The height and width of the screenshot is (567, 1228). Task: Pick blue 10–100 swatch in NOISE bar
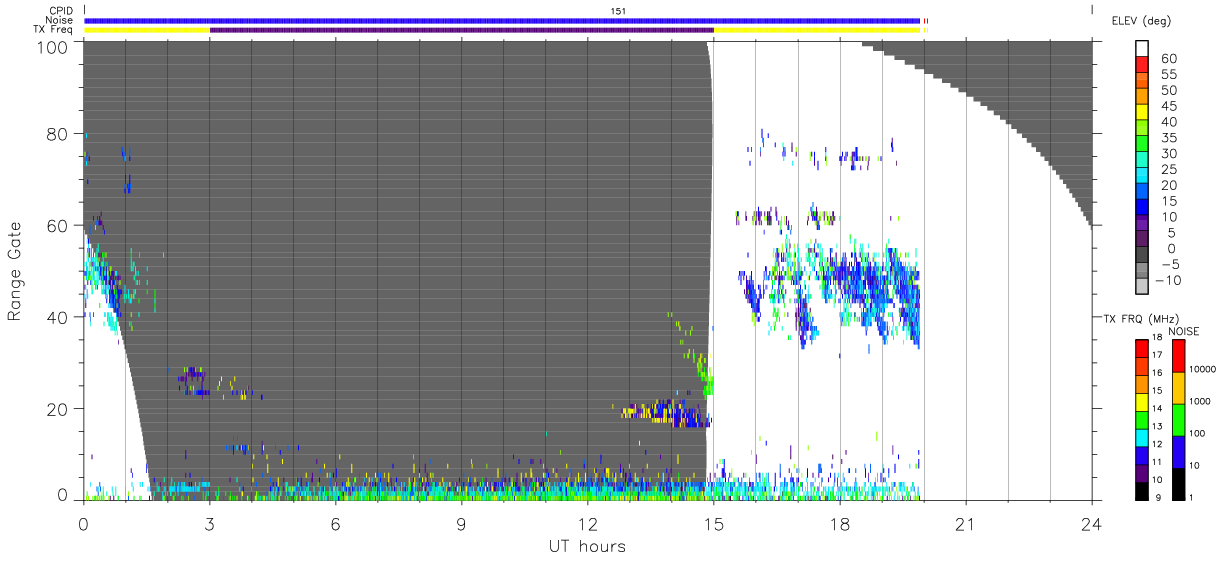pyautogui.click(x=1178, y=452)
